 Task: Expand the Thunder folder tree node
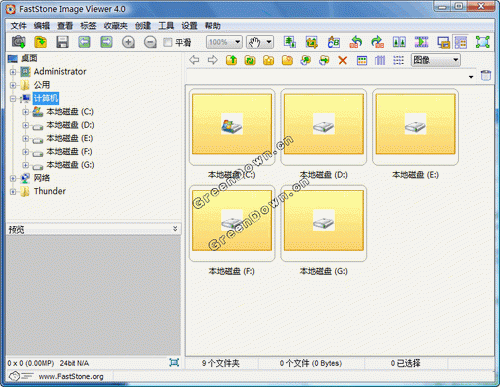(13, 192)
